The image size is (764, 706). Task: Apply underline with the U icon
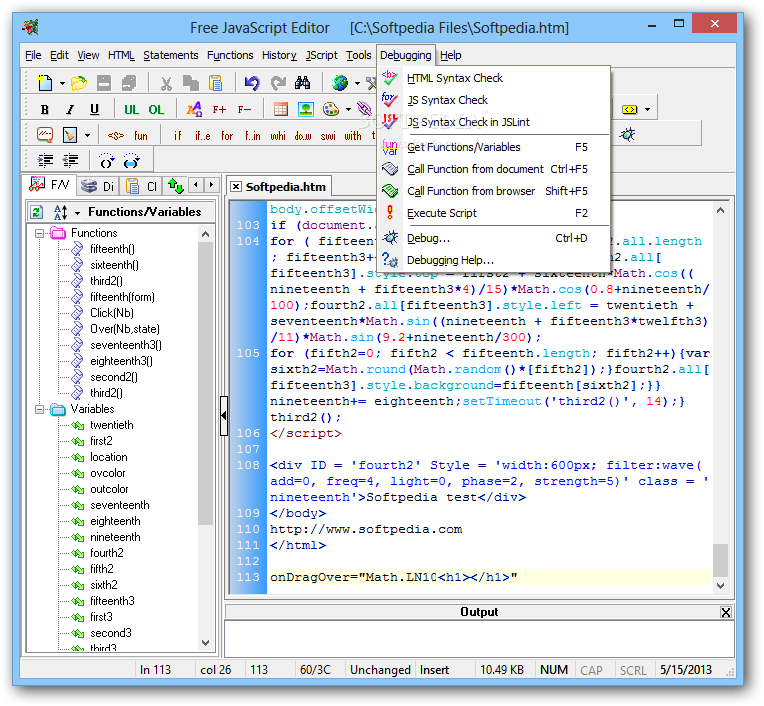95,109
